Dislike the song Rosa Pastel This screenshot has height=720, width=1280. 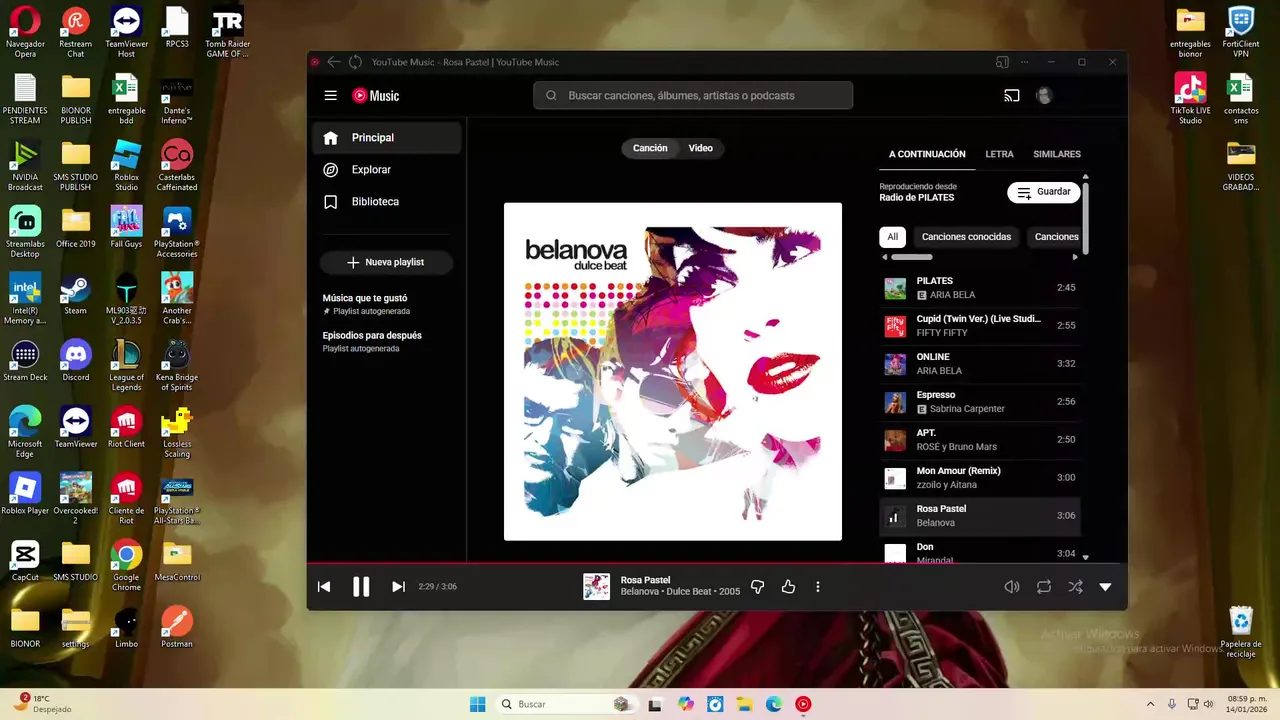[x=757, y=587]
